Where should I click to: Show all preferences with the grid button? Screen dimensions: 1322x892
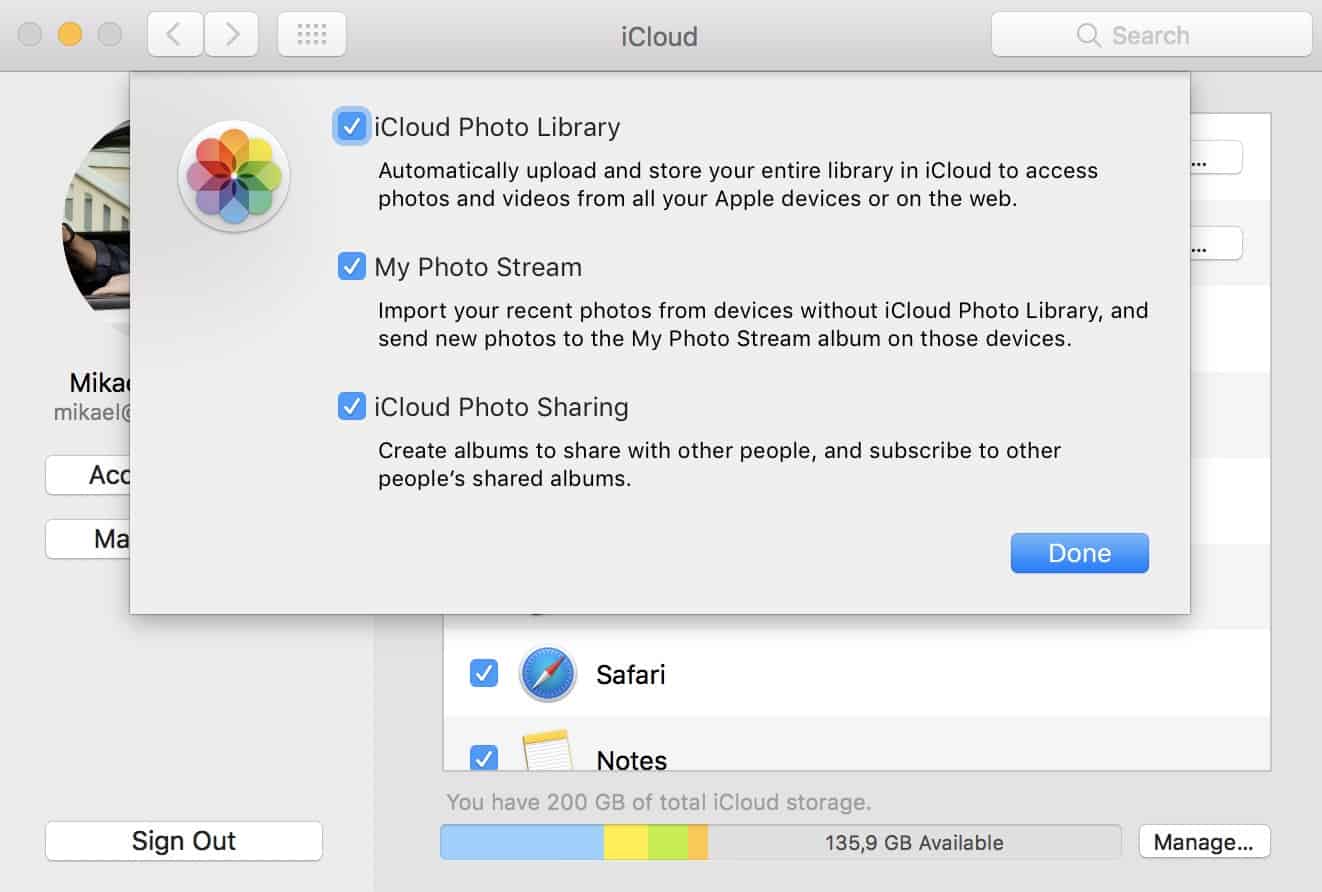pos(312,35)
